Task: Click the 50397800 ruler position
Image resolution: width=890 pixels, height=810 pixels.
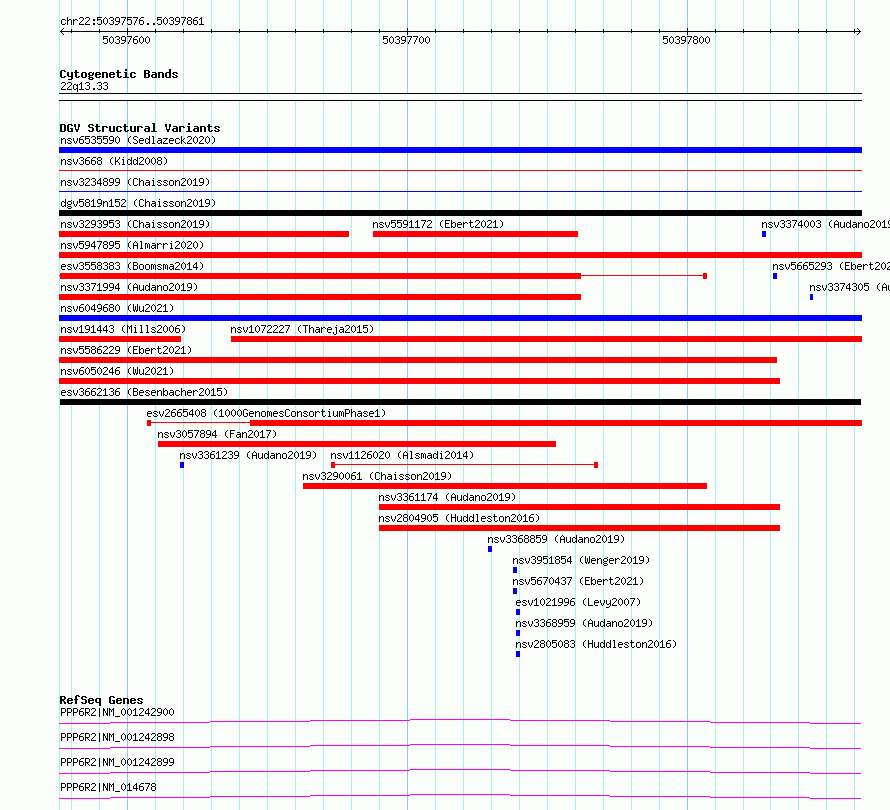Action: [686, 40]
